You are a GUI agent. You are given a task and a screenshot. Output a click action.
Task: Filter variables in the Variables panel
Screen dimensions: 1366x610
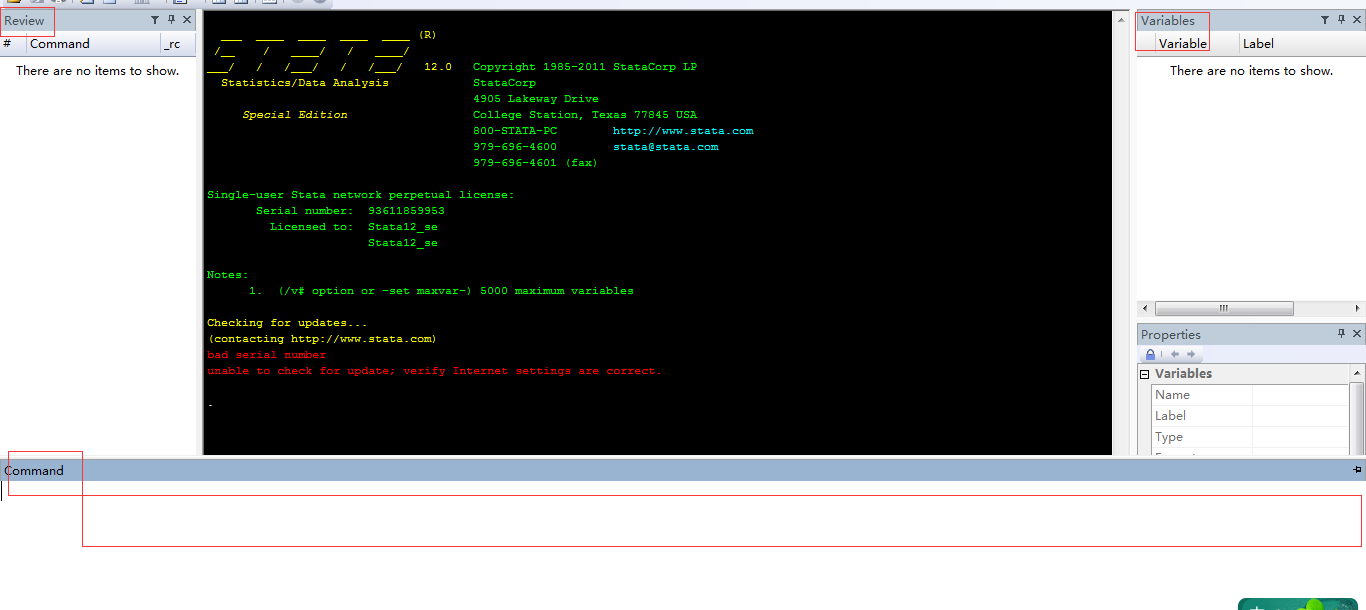[1325, 20]
